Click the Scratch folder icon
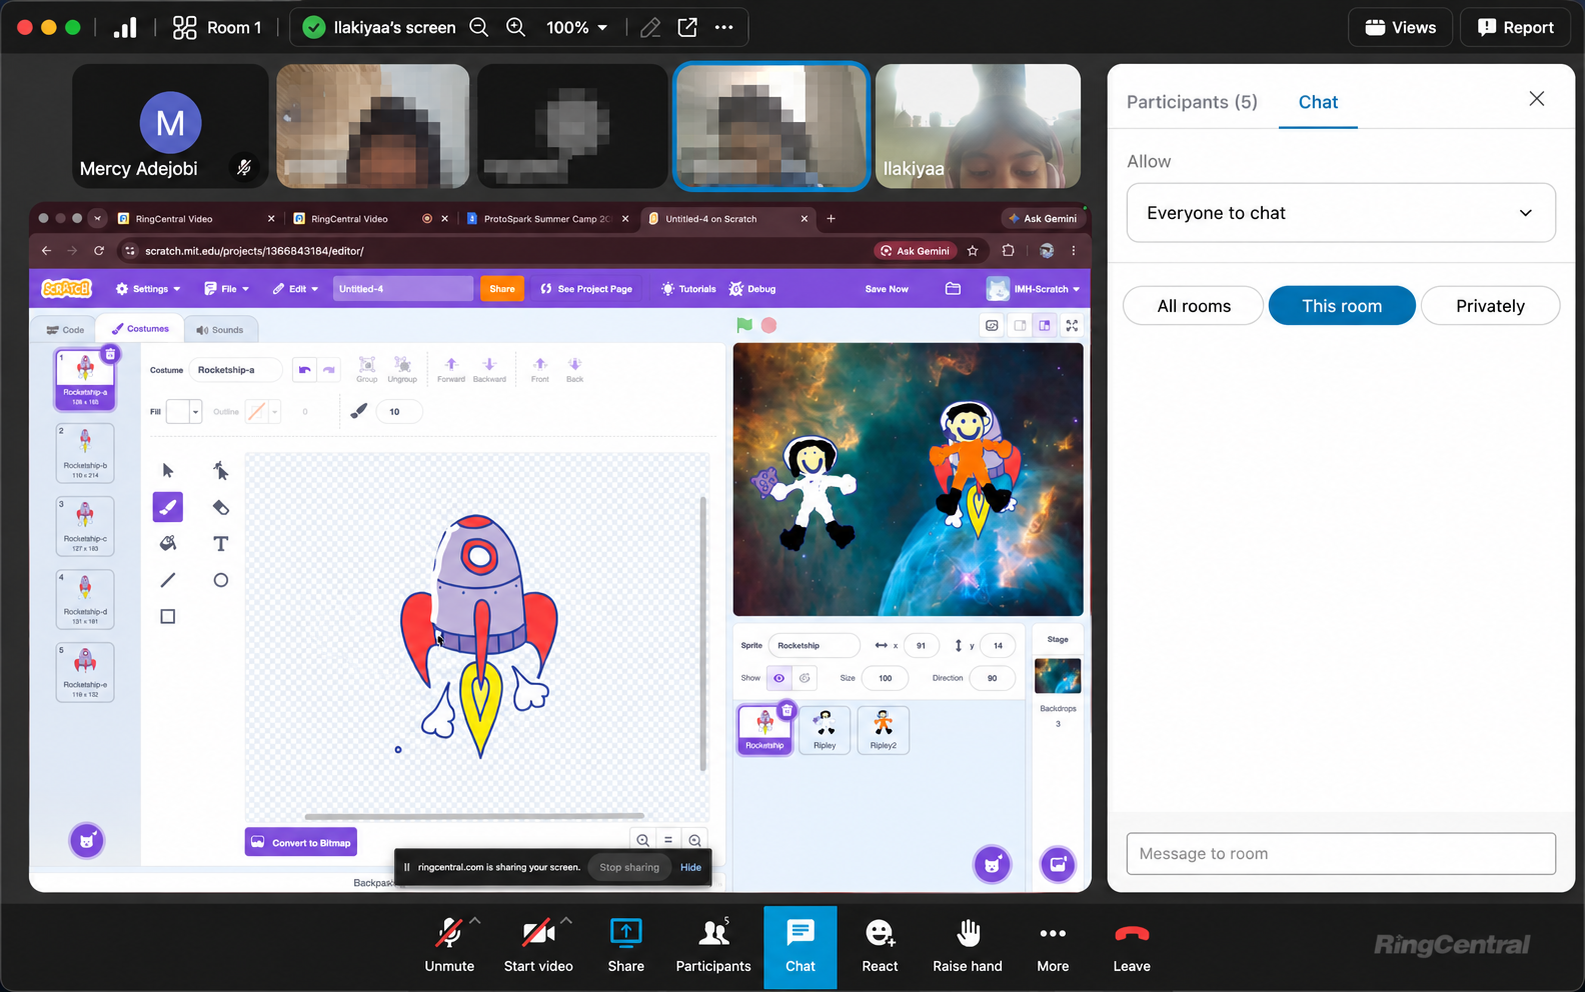Viewport: 1585px width, 992px height. point(953,289)
